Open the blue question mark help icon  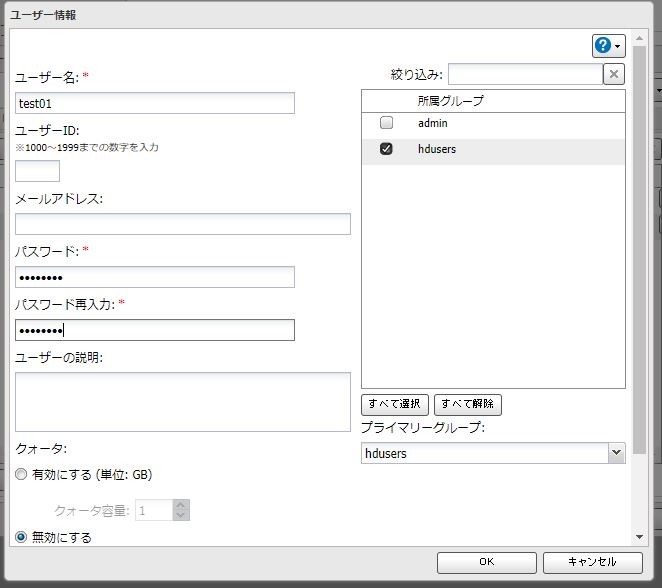[603, 45]
